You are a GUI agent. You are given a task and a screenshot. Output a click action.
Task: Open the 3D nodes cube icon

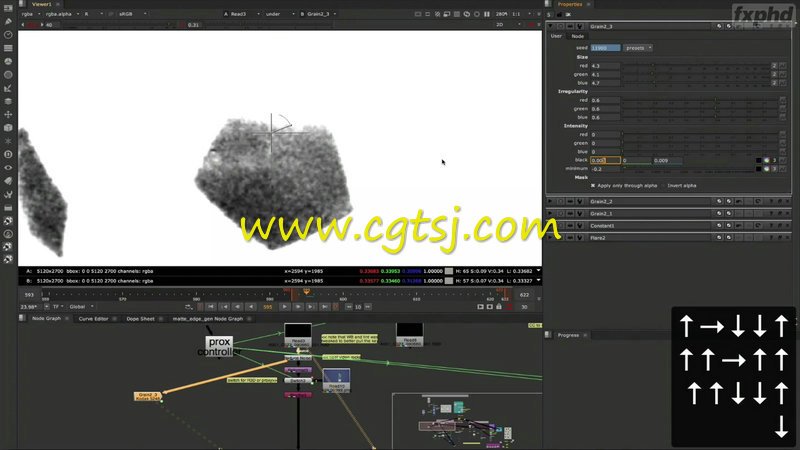point(8,128)
